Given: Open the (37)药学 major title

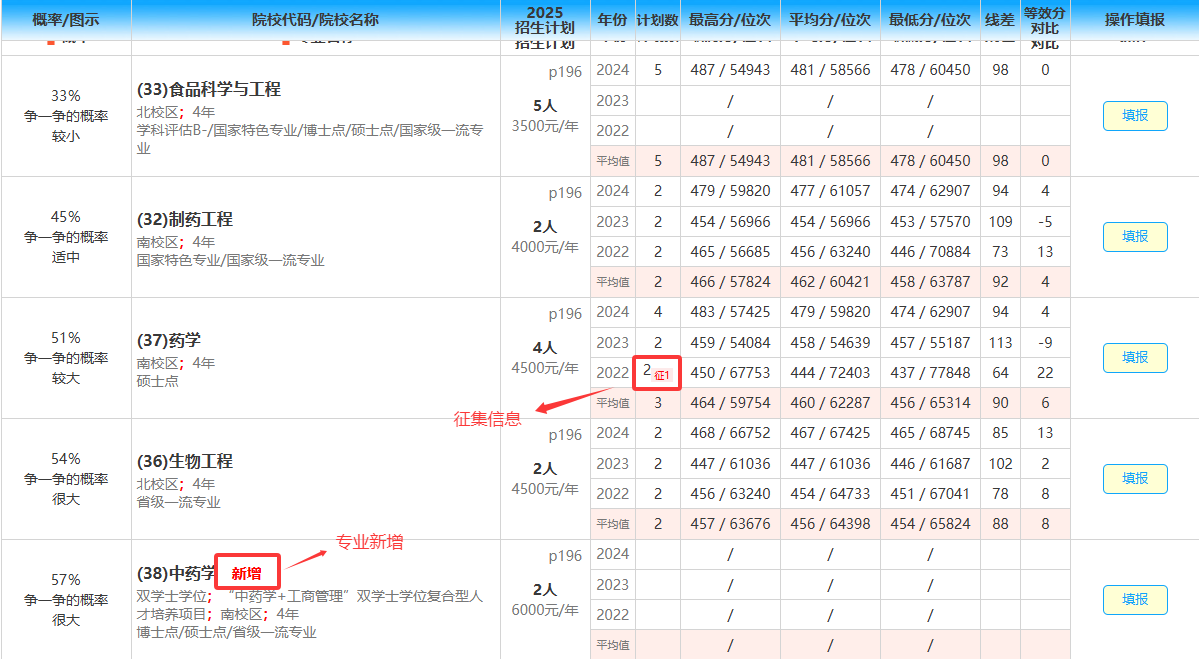Looking at the screenshot, I should (x=169, y=341).
